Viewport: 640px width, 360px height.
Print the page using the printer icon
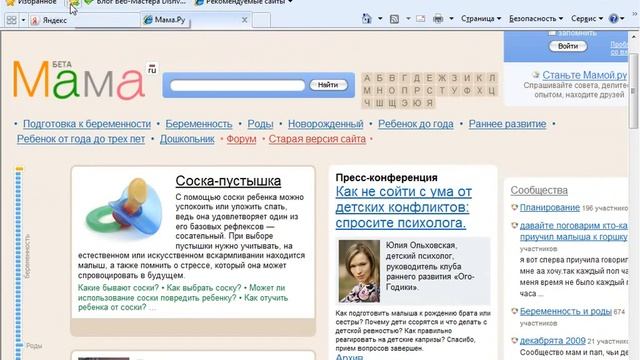point(438,19)
